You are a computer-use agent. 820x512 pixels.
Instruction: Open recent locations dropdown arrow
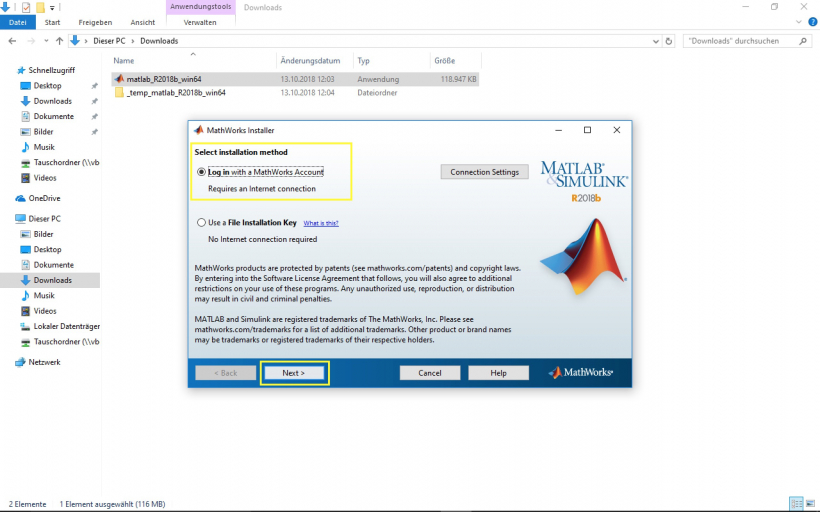[x=47, y=41]
